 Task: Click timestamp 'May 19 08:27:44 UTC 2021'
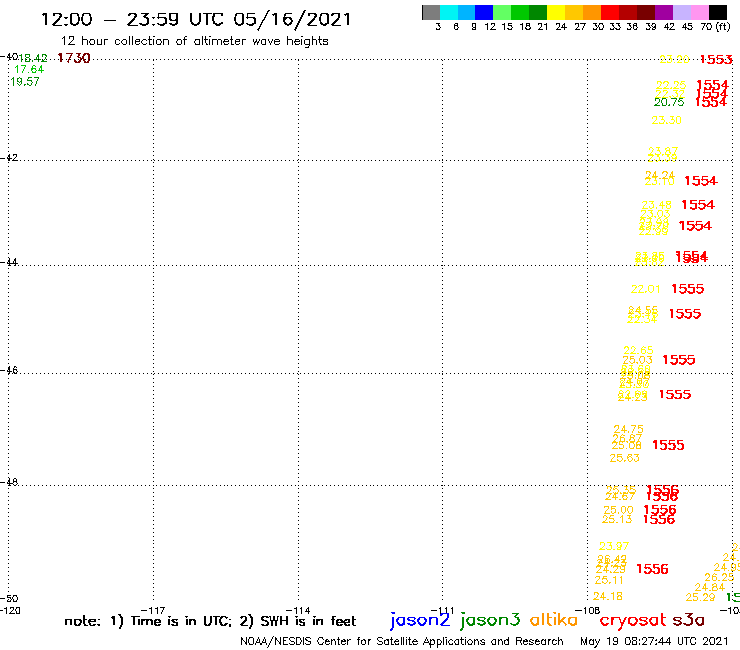[654, 641]
